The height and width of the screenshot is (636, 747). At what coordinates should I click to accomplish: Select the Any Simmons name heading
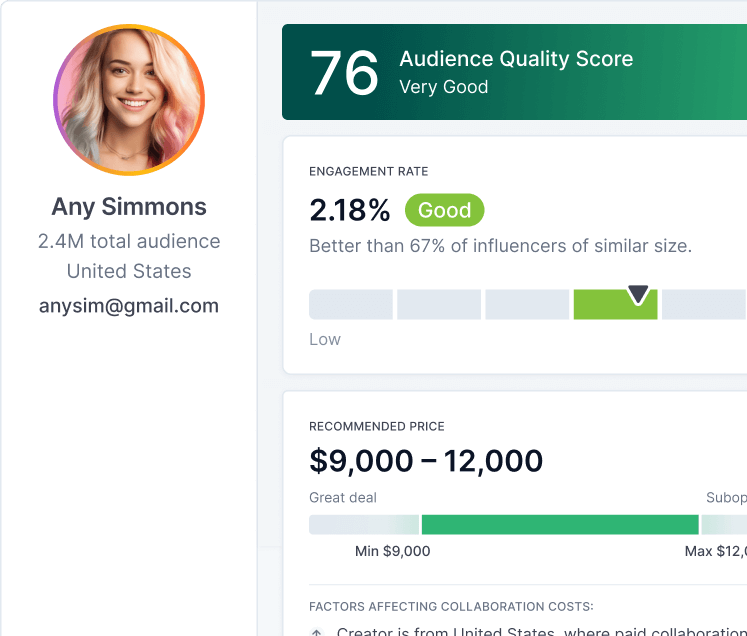[129, 207]
